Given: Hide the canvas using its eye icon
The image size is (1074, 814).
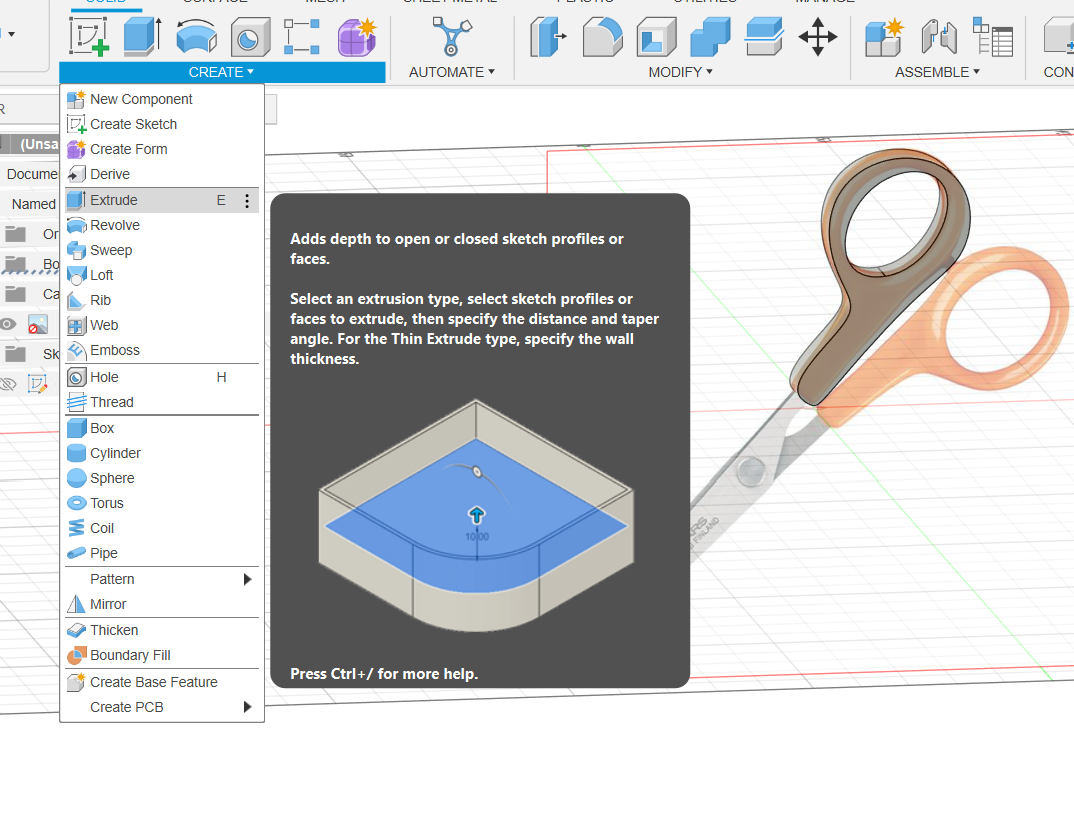Looking at the screenshot, I should [x=8, y=324].
